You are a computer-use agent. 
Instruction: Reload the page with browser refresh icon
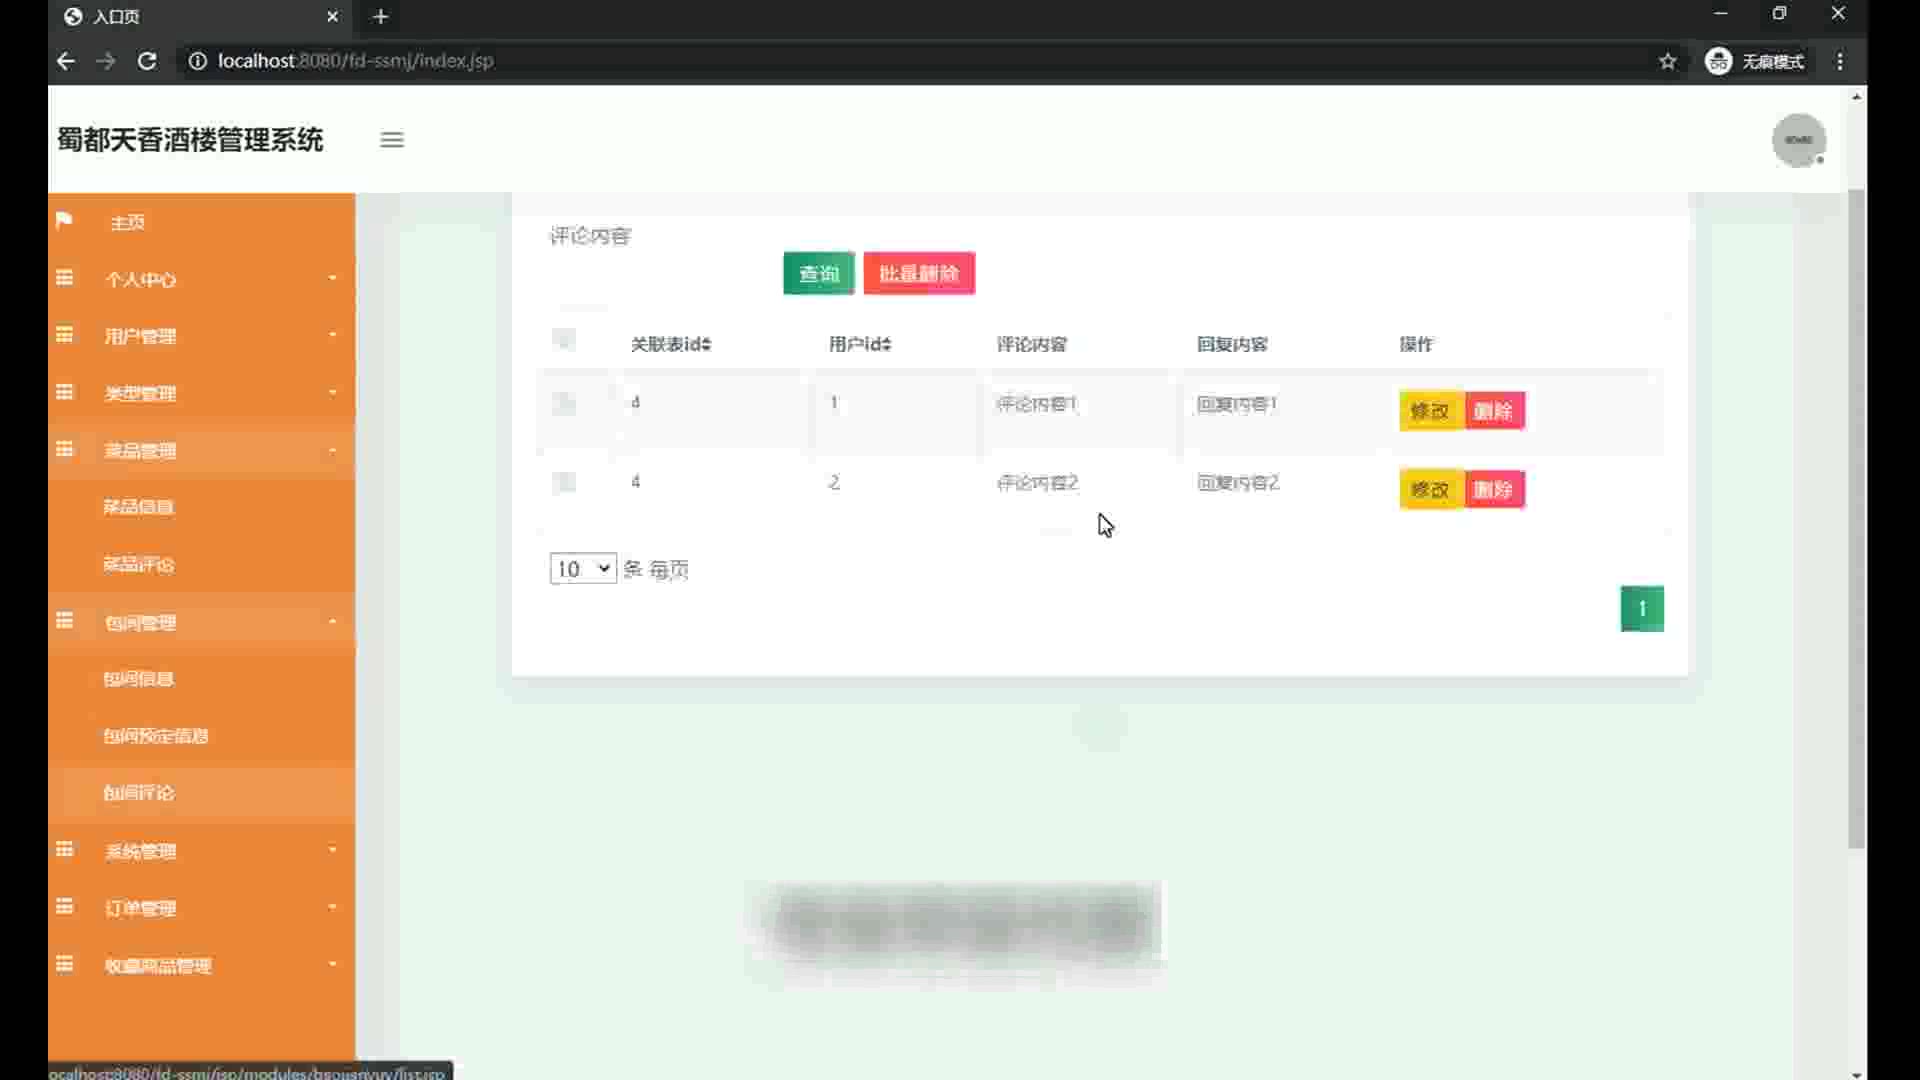click(x=147, y=61)
